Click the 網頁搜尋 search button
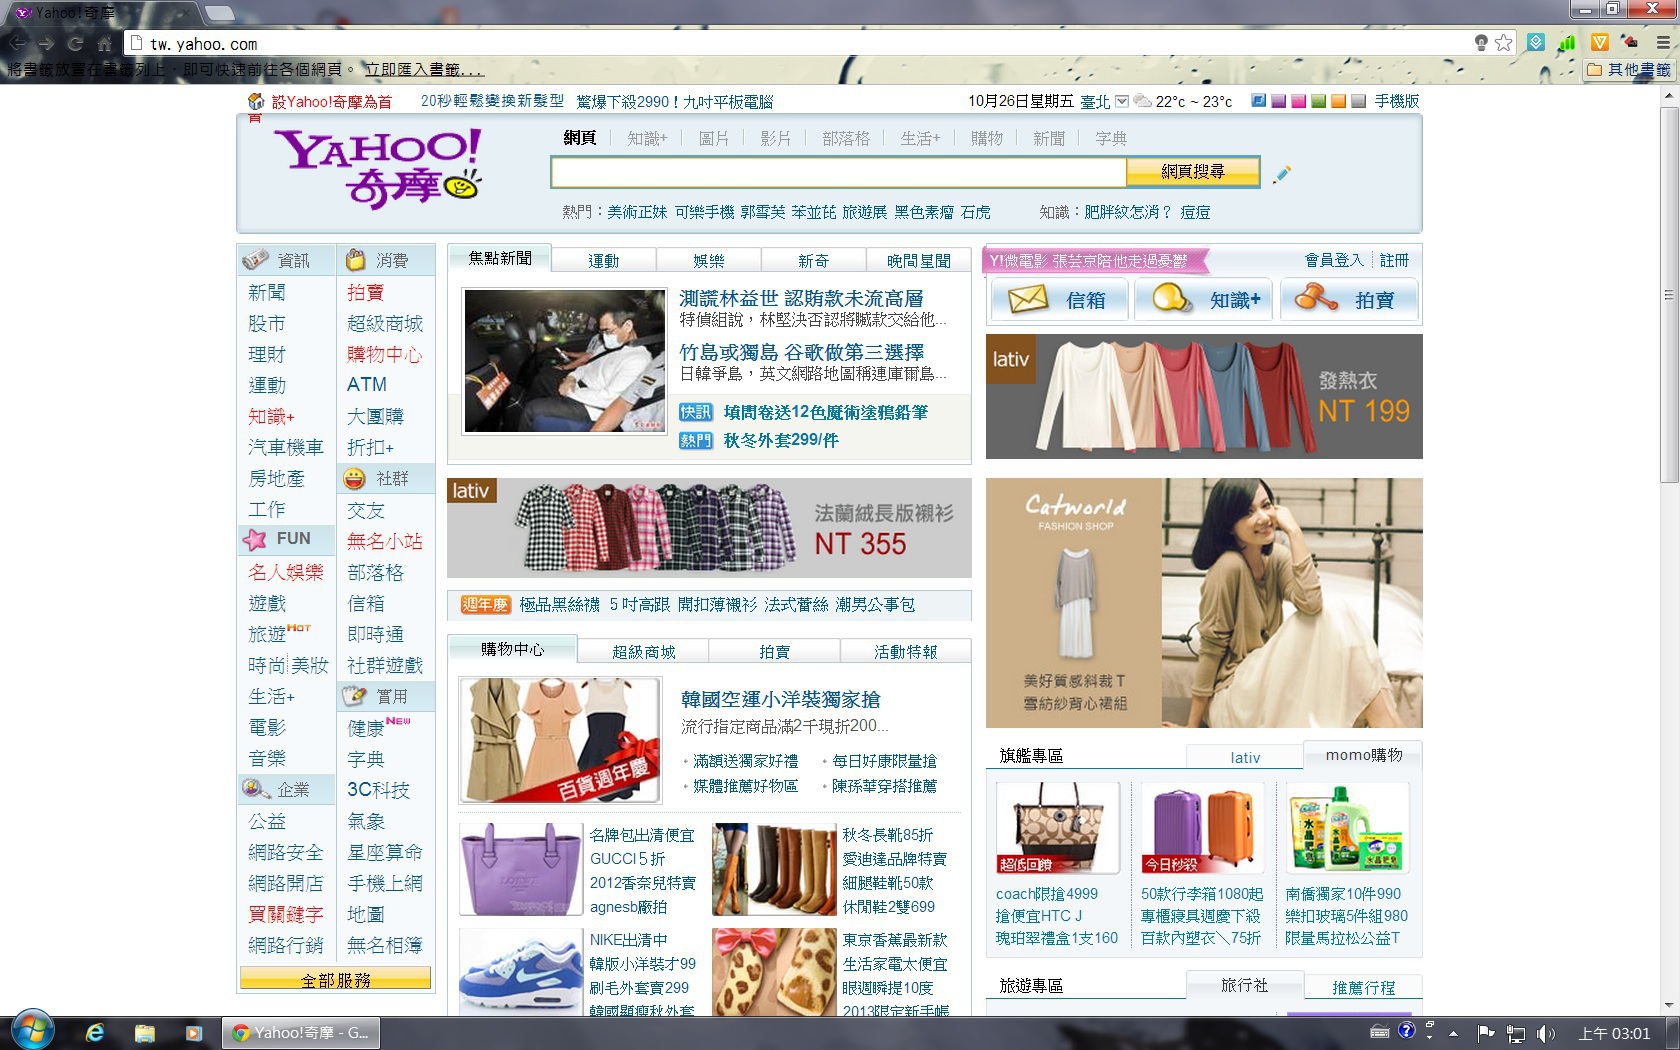1680x1050 pixels. [1193, 172]
